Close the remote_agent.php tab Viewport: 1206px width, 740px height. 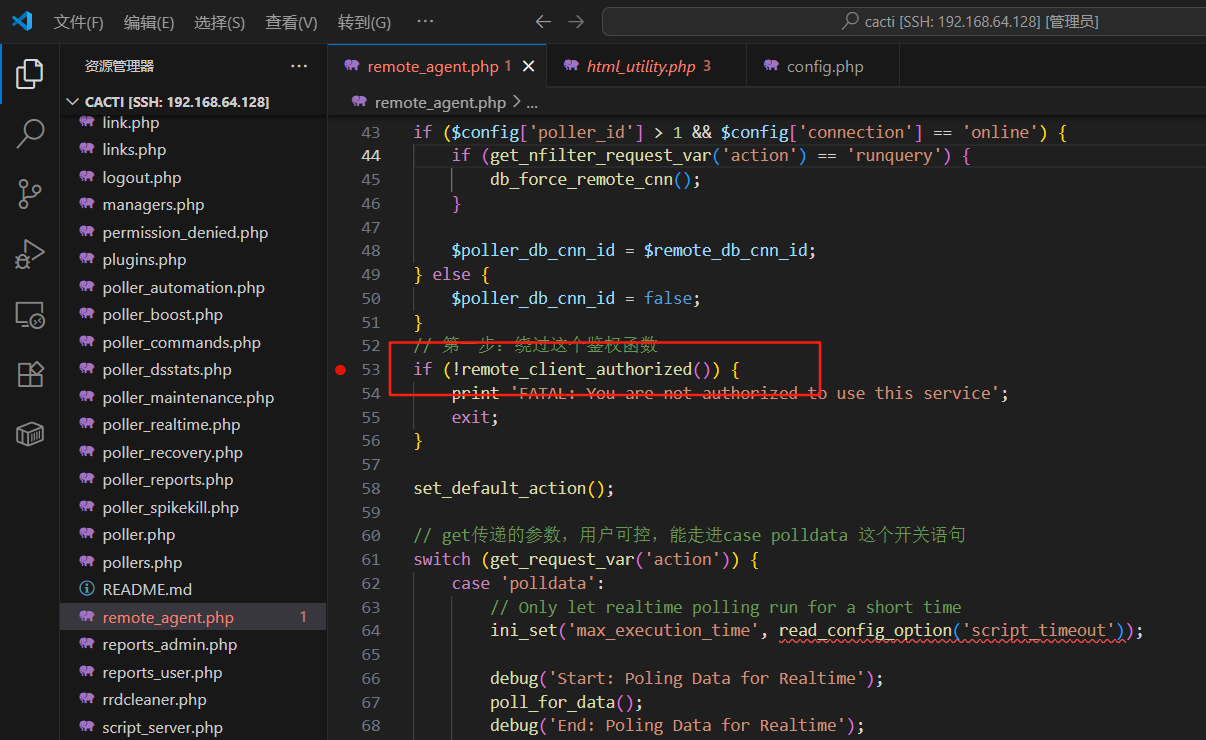click(529, 66)
